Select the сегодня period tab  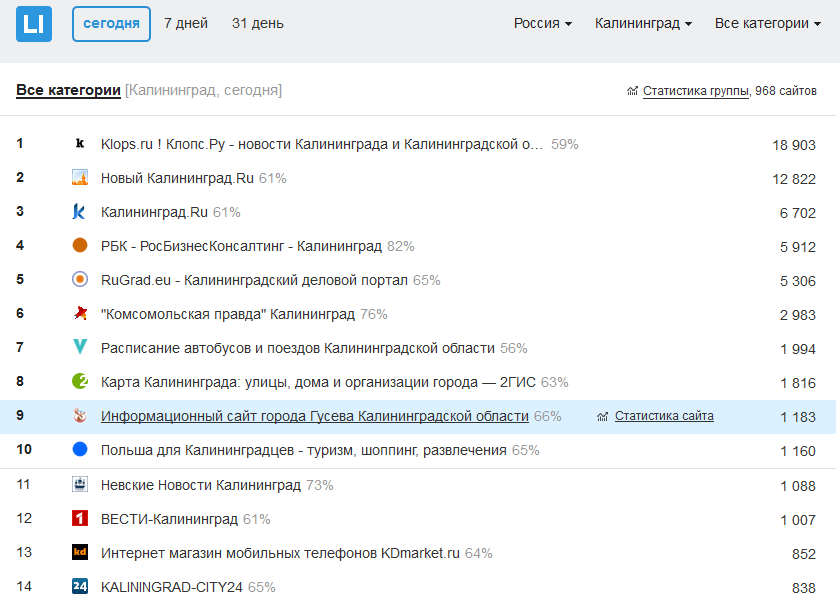tap(111, 24)
